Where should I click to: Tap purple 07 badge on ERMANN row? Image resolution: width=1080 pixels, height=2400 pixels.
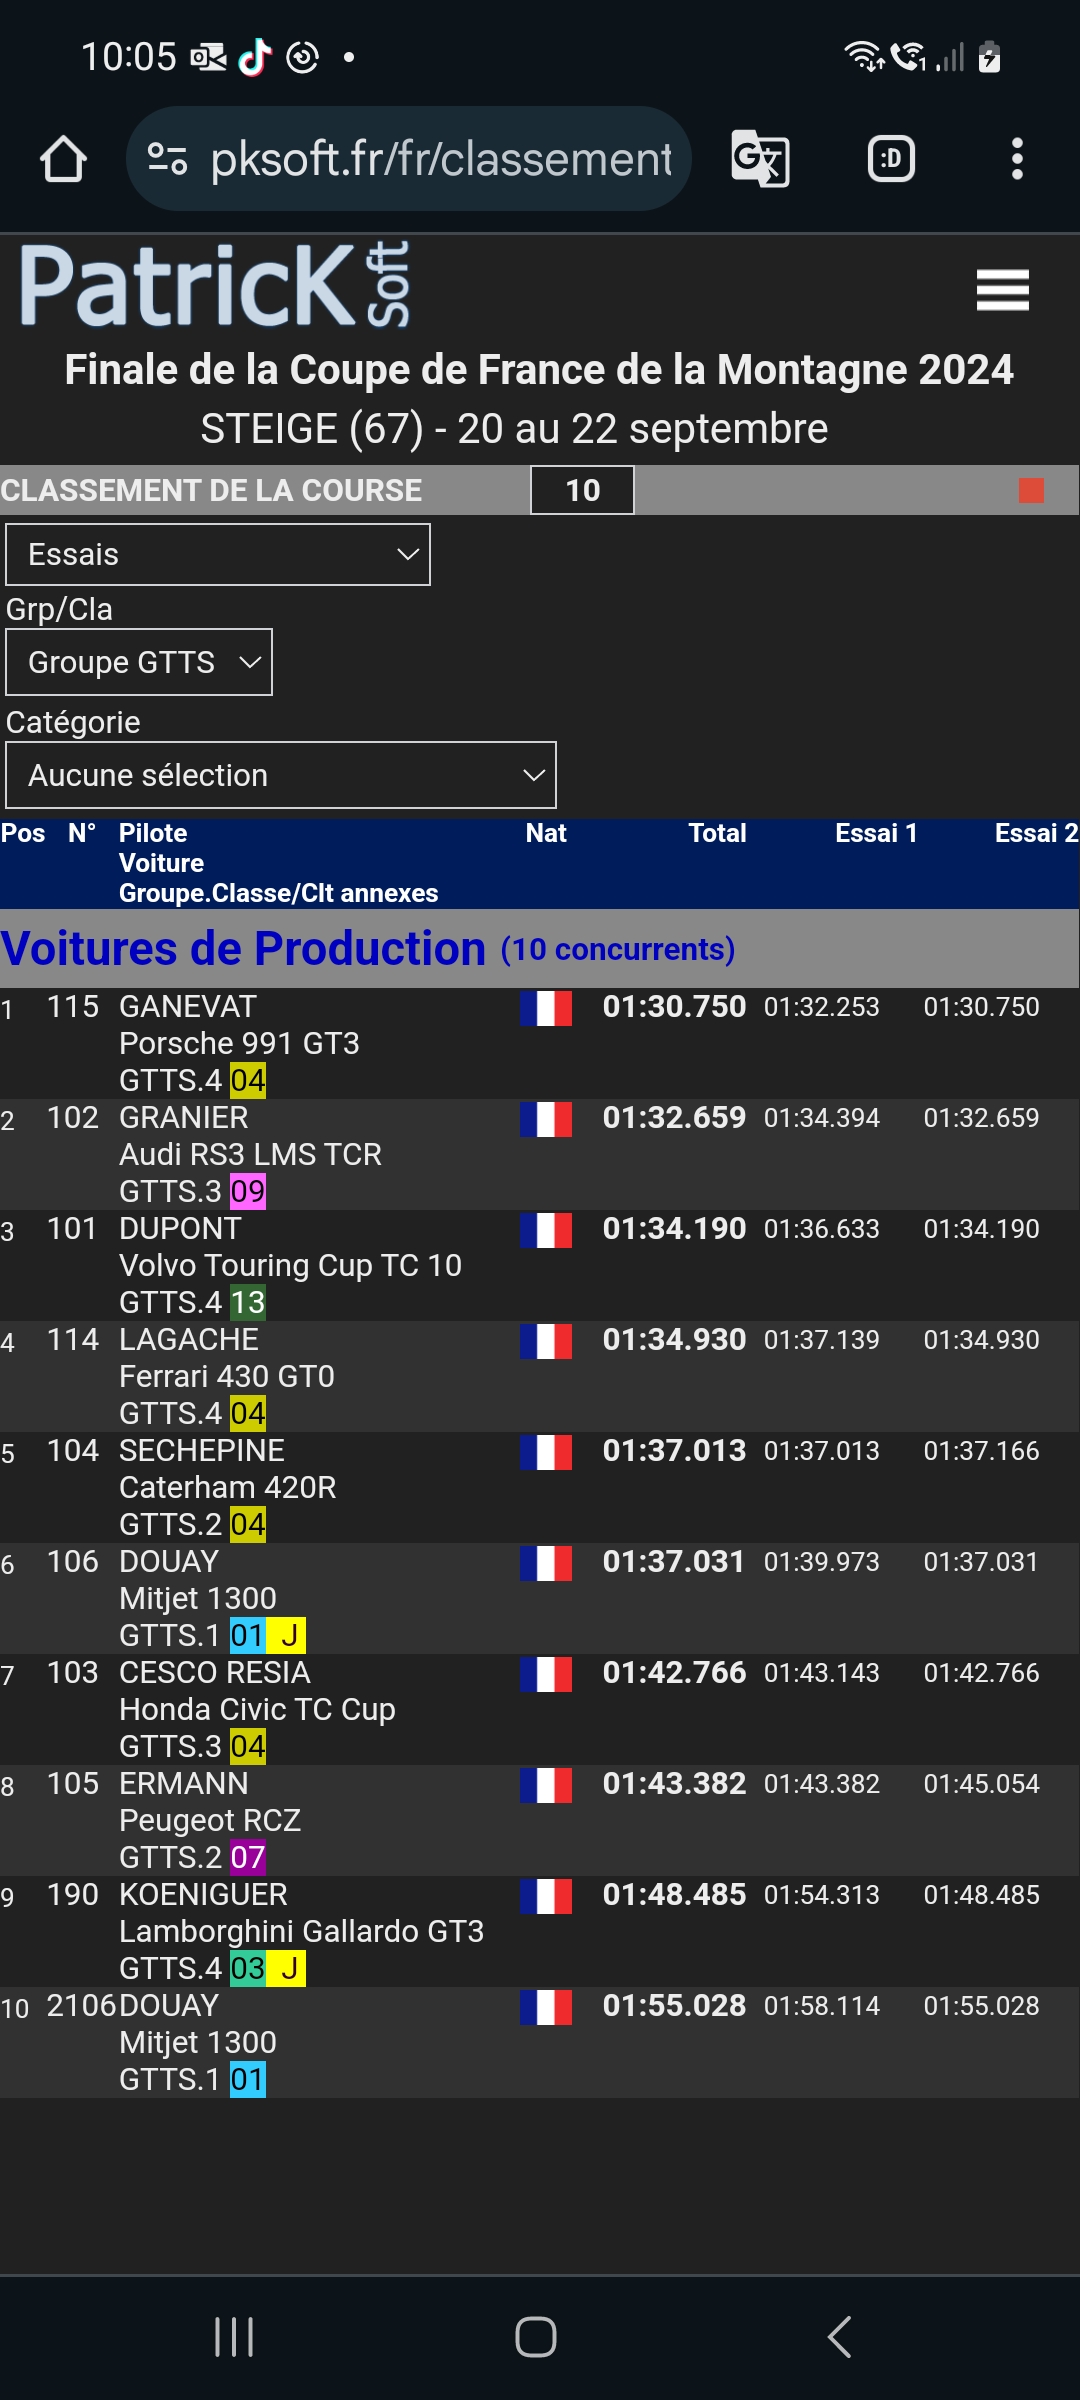[248, 1858]
